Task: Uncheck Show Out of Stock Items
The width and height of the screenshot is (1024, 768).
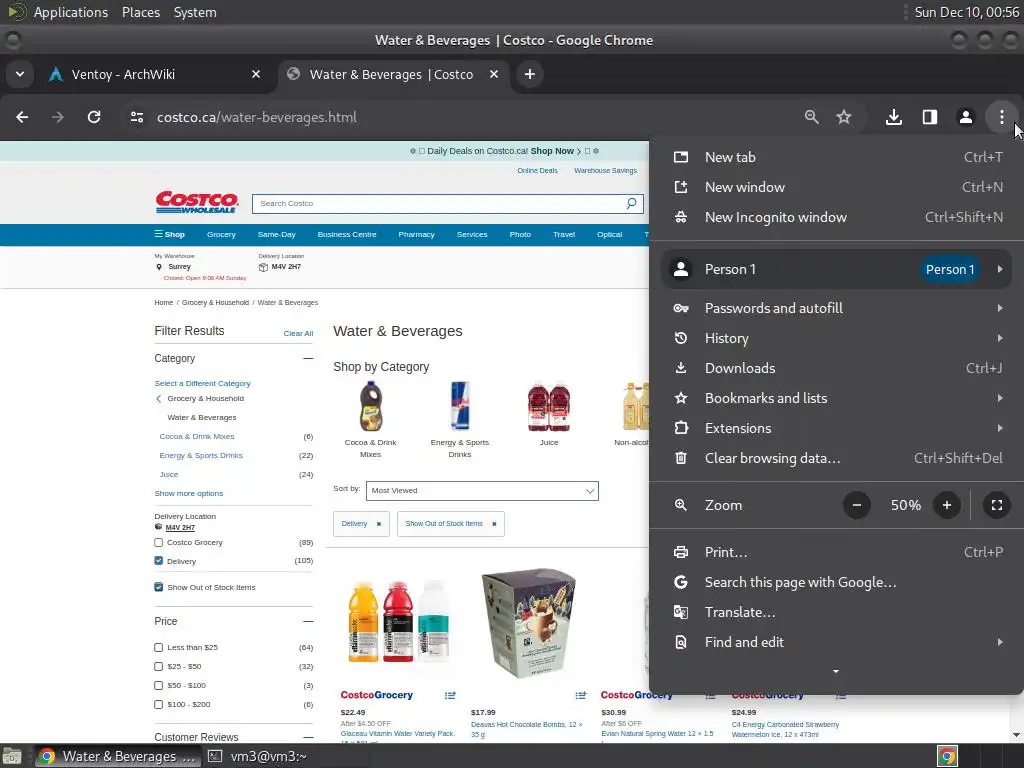Action: [x=158, y=587]
